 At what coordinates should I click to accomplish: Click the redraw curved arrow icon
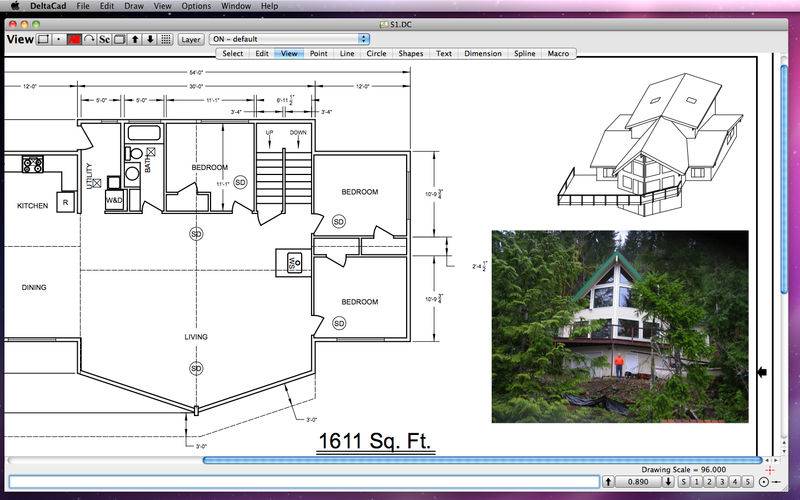point(89,39)
